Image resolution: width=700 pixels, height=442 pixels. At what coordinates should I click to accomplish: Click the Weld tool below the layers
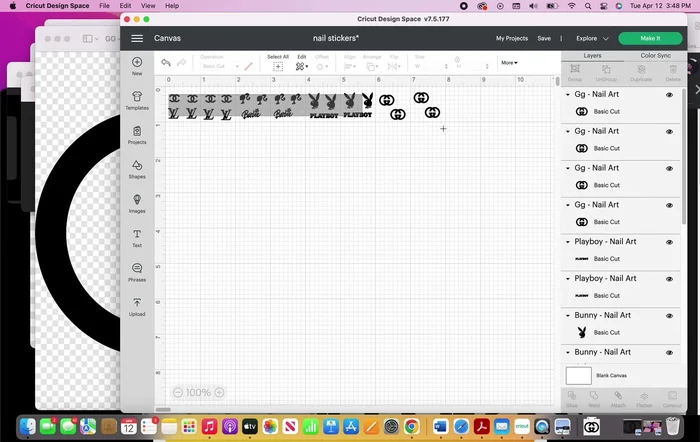coord(594,399)
